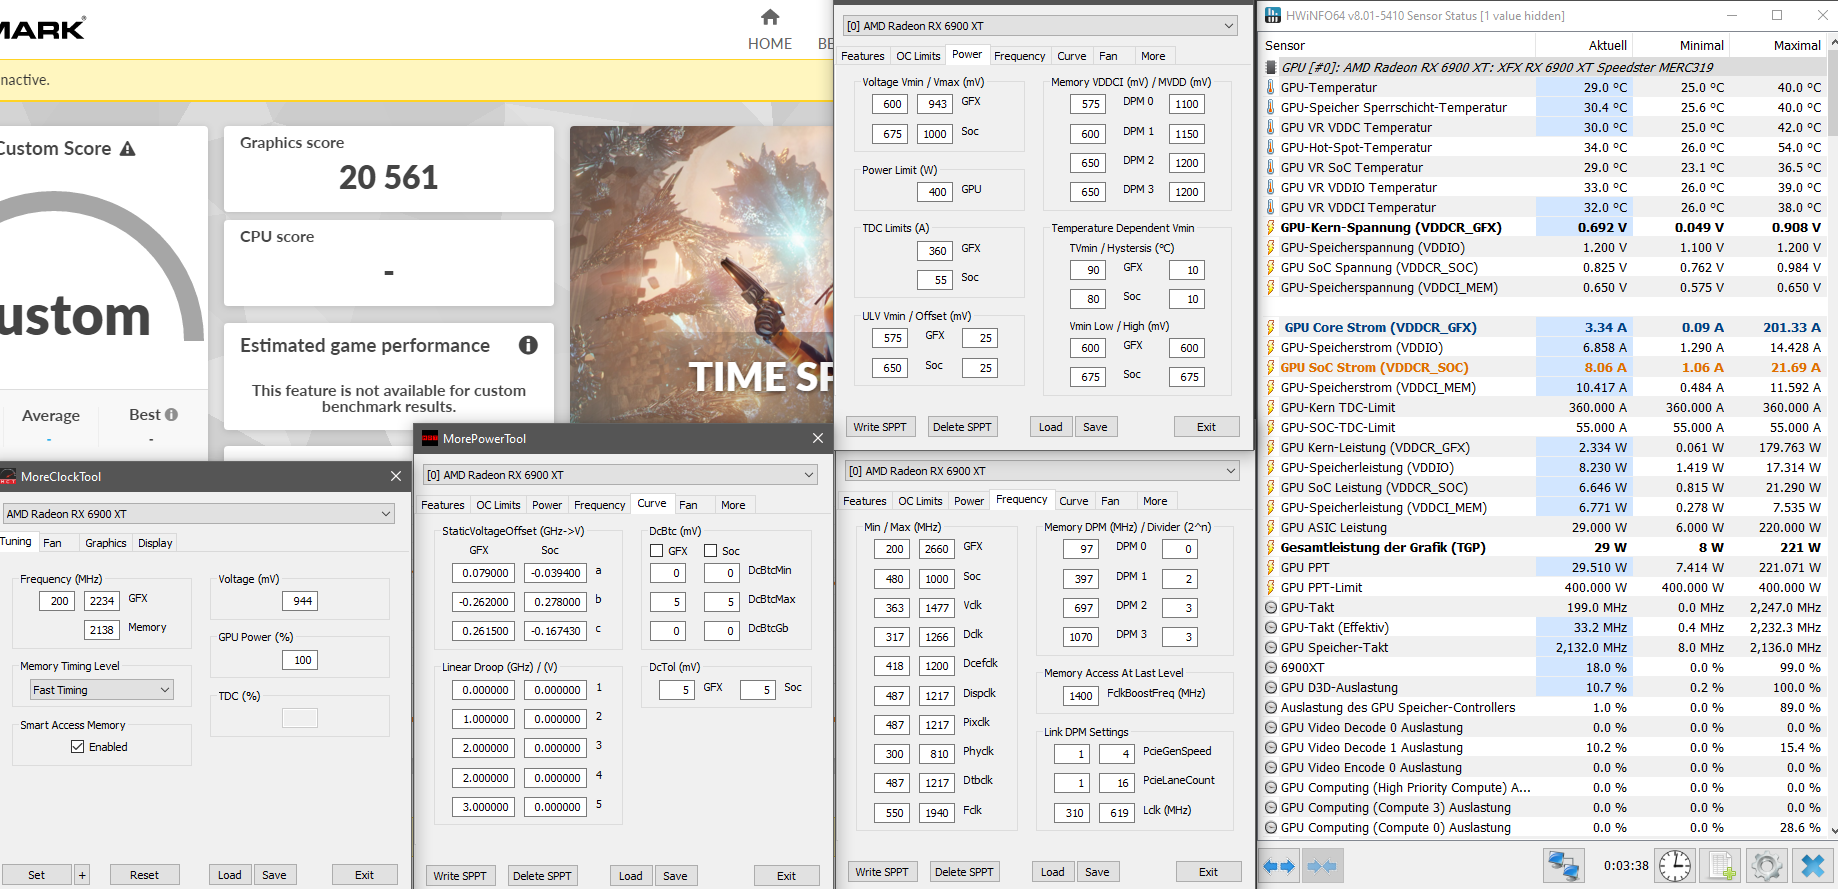
Task: Click info icon for Estimated game performance
Action: click(528, 345)
